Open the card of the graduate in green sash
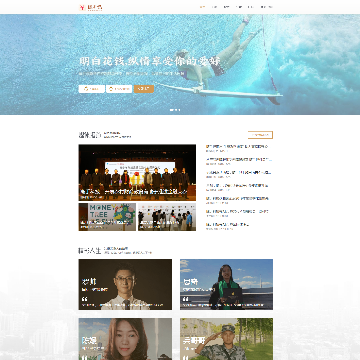This screenshot has width=360, height=360. (x=226, y=285)
